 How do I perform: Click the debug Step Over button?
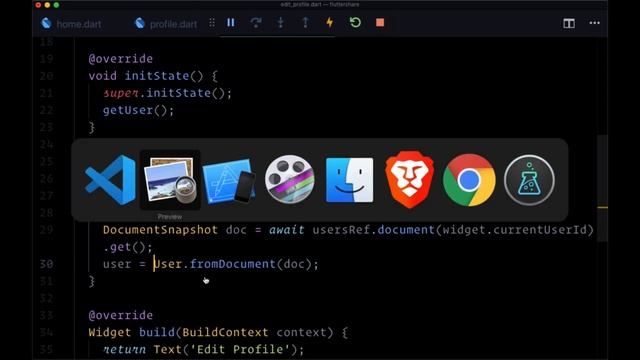256,22
